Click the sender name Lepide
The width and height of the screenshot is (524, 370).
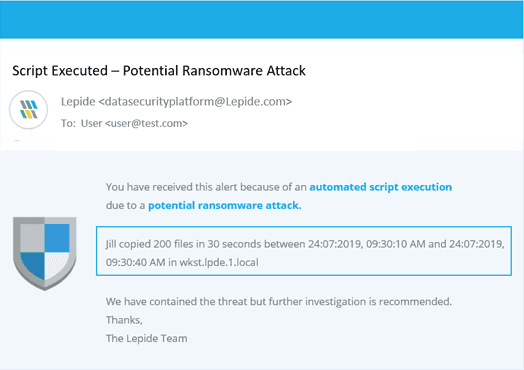pyautogui.click(x=78, y=102)
